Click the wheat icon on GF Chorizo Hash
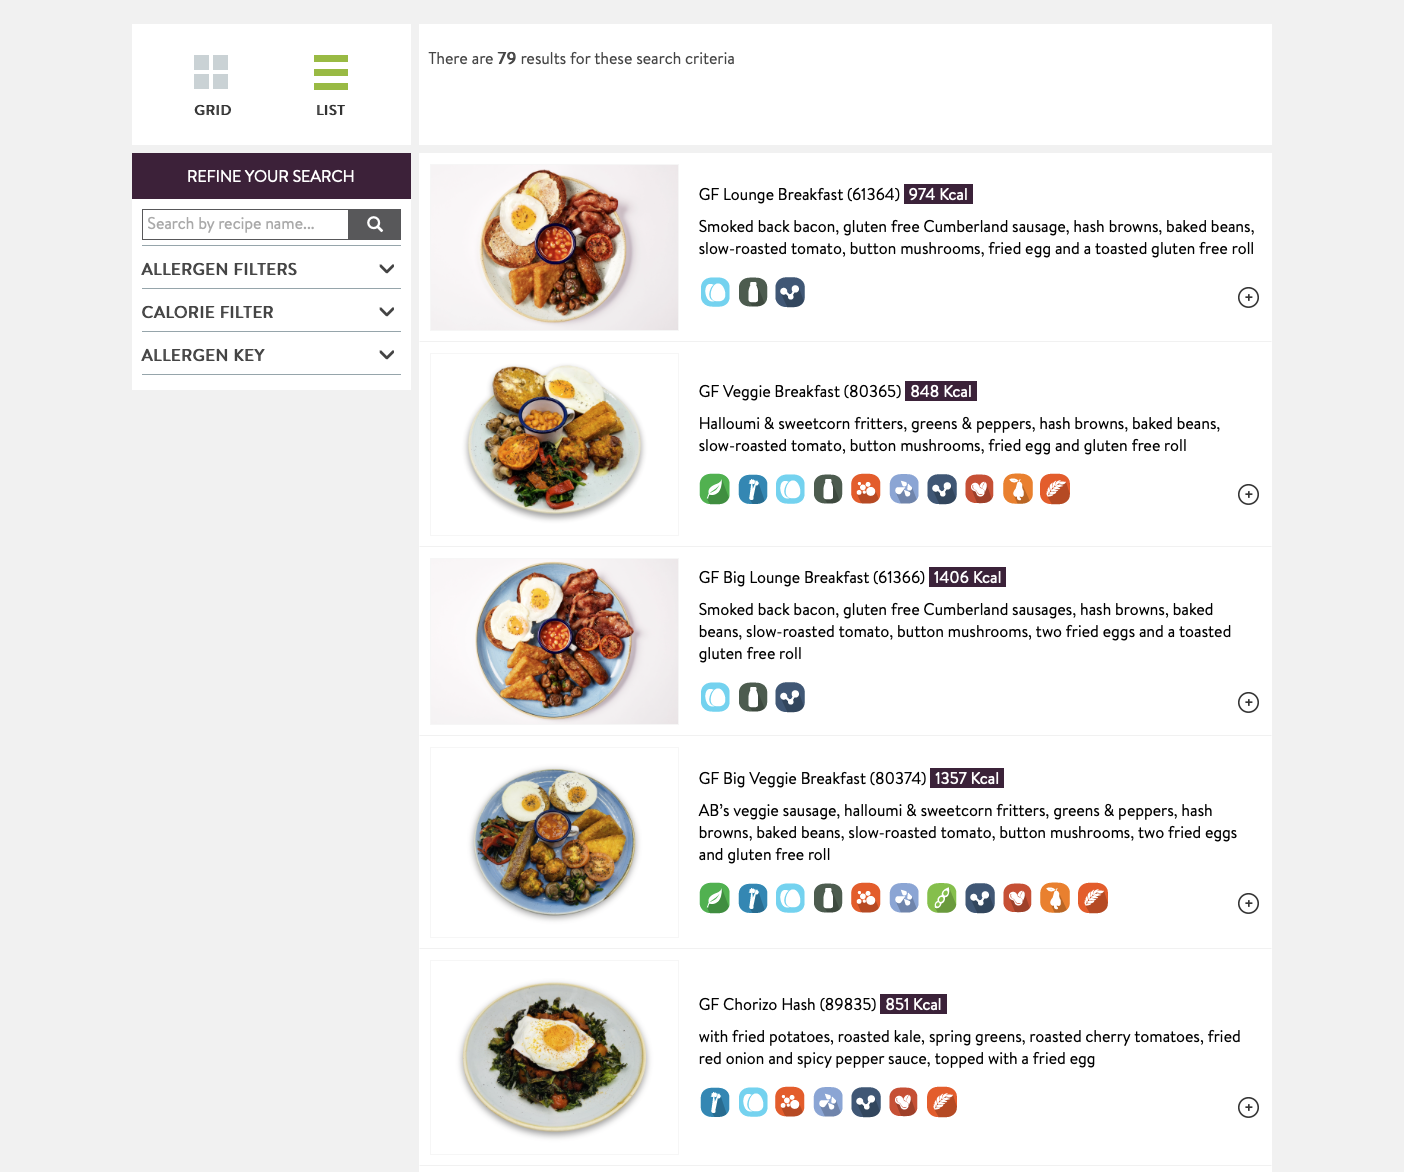The width and height of the screenshot is (1404, 1172). (x=942, y=1102)
